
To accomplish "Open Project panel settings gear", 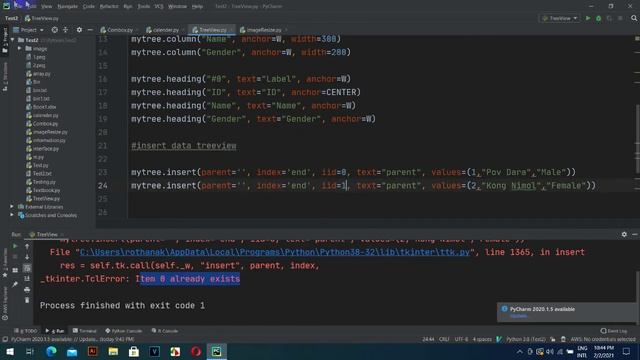I will click(79, 30).
